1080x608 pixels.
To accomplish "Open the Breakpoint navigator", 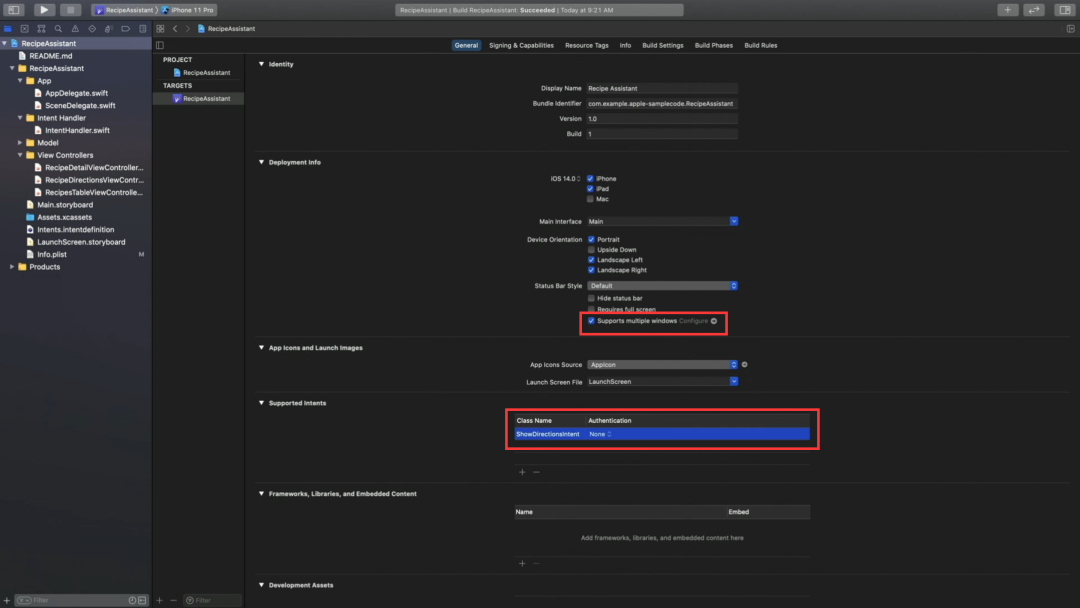I will tap(125, 29).
